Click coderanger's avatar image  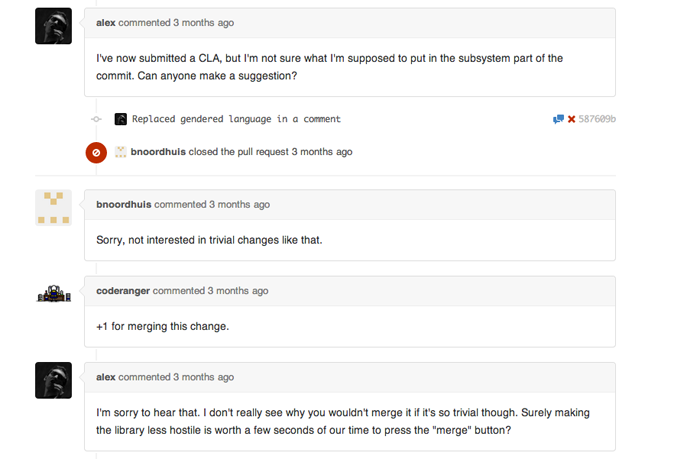click(53, 293)
